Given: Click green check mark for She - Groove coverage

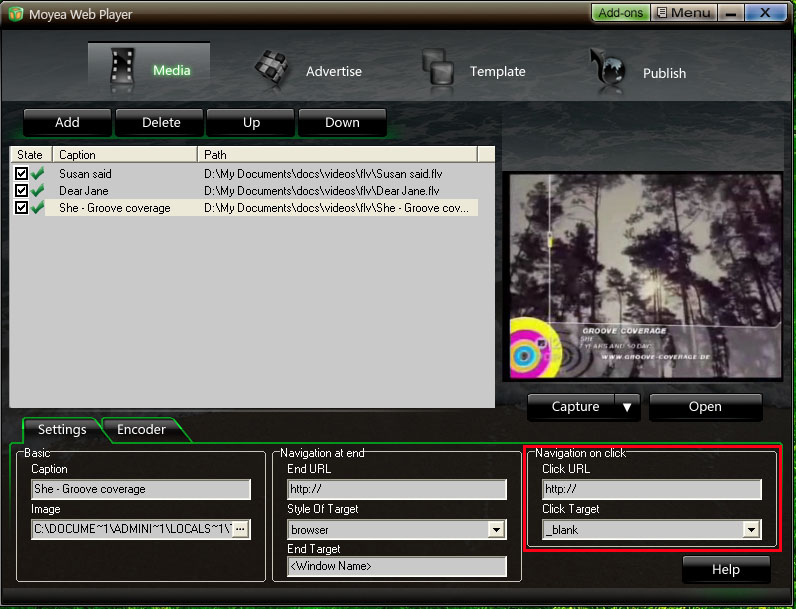Looking at the screenshot, I should coord(37,208).
